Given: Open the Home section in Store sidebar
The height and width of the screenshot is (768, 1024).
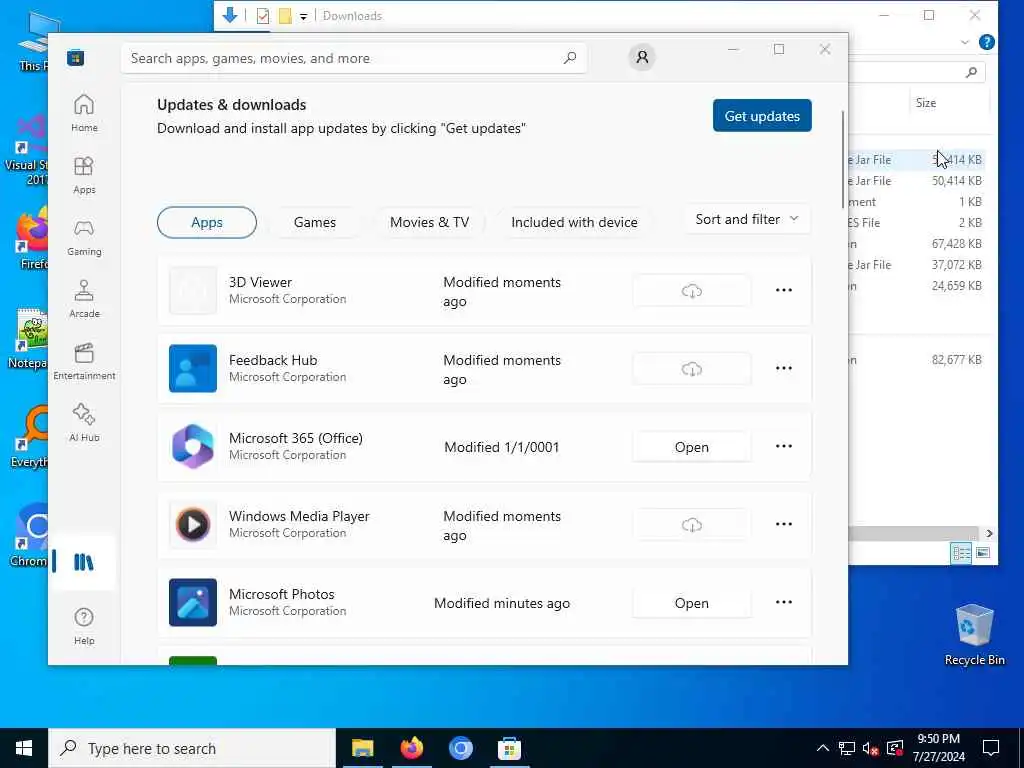Looking at the screenshot, I should pyautogui.click(x=84, y=114).
